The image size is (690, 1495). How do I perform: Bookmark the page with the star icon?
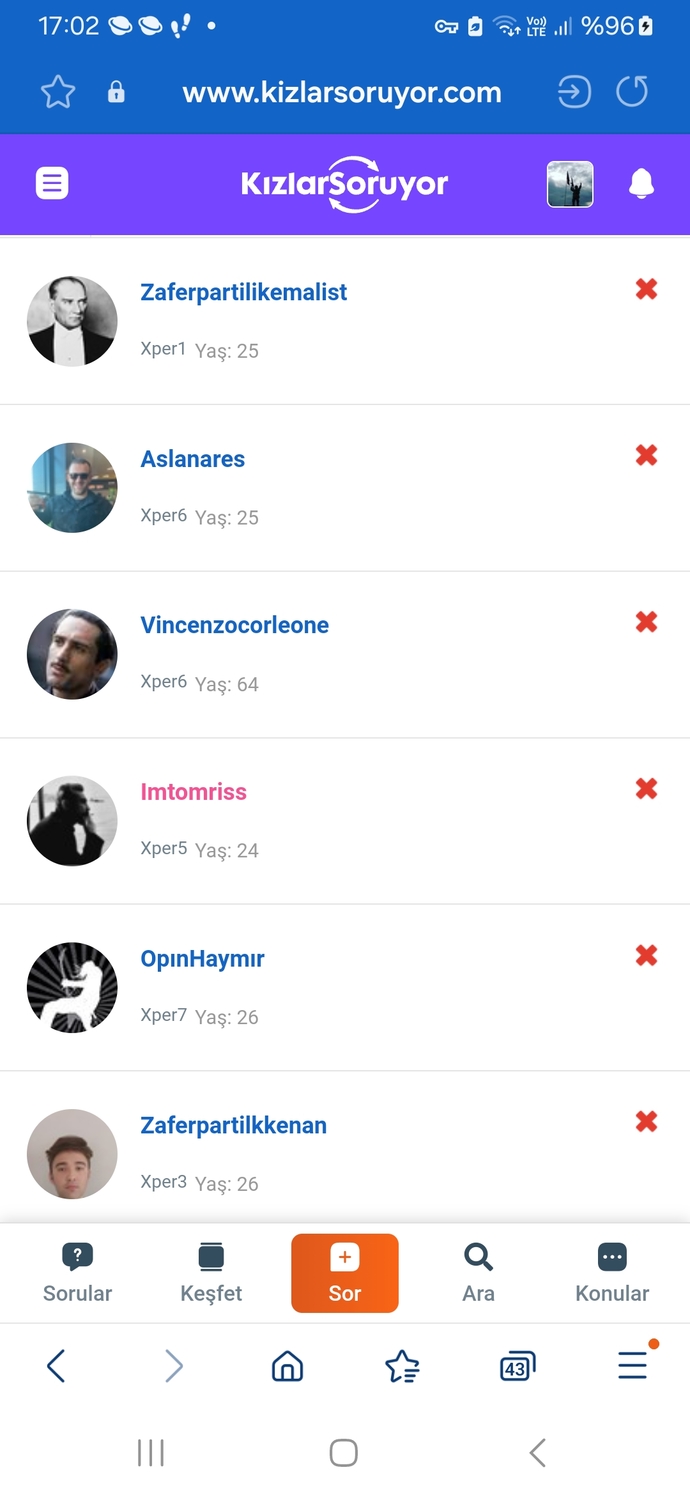click(58, 93)
